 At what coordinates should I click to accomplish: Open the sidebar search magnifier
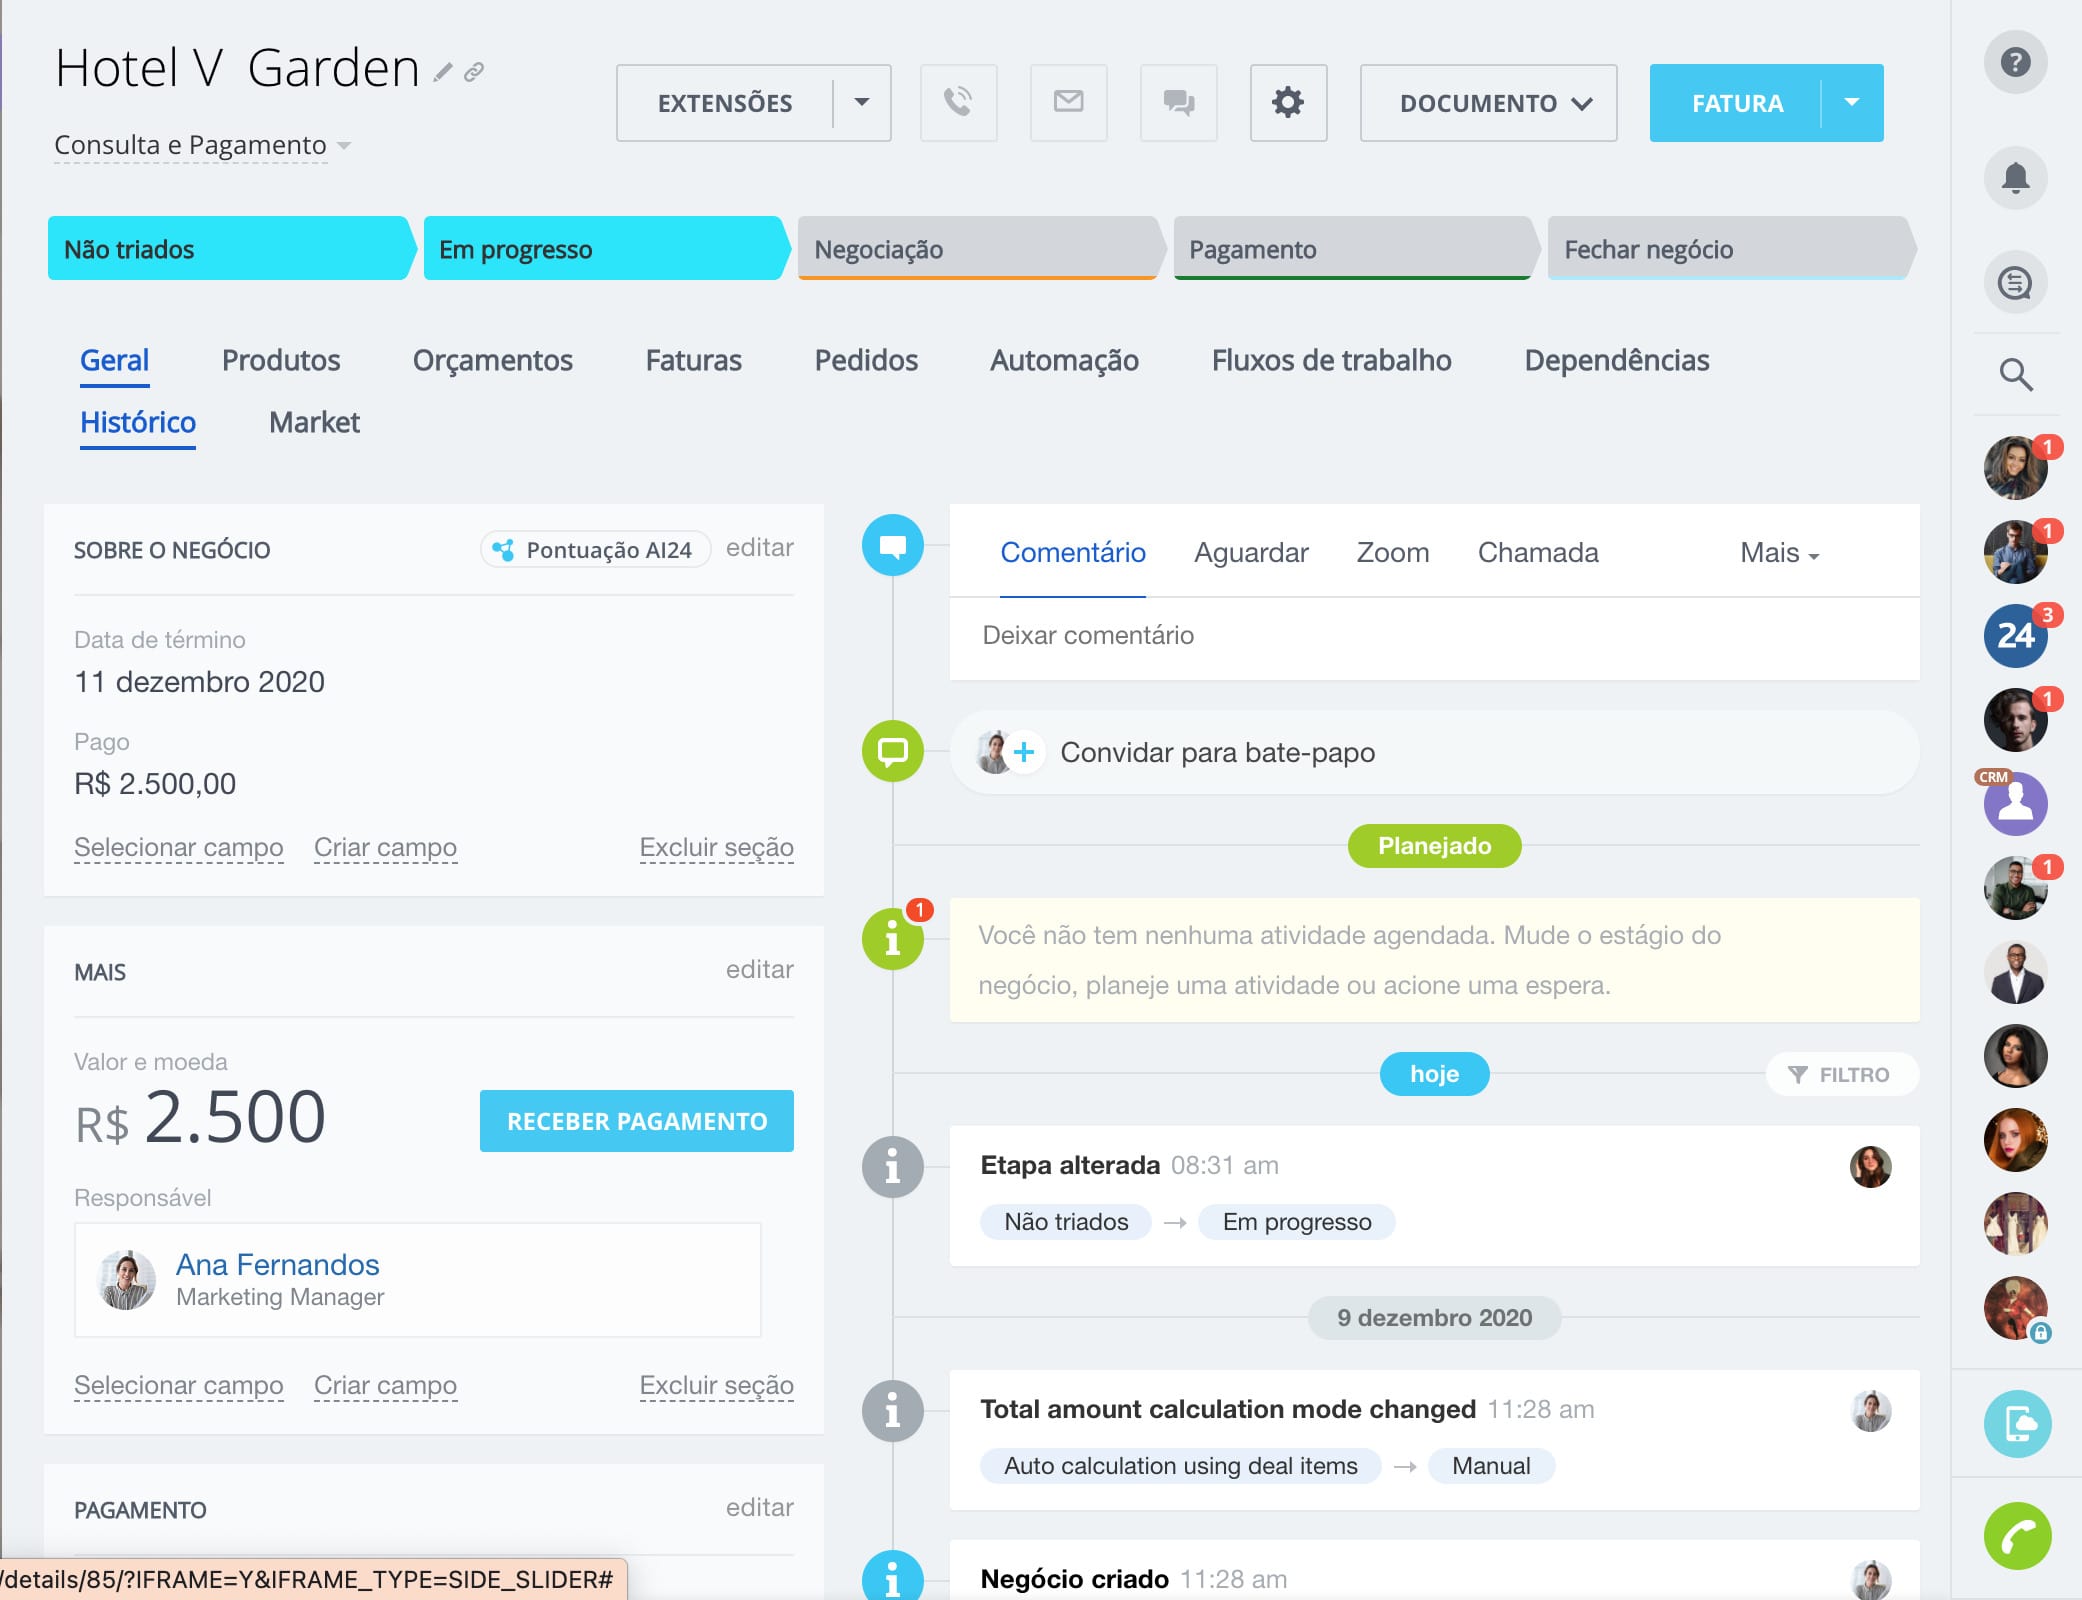[2015, 375]
